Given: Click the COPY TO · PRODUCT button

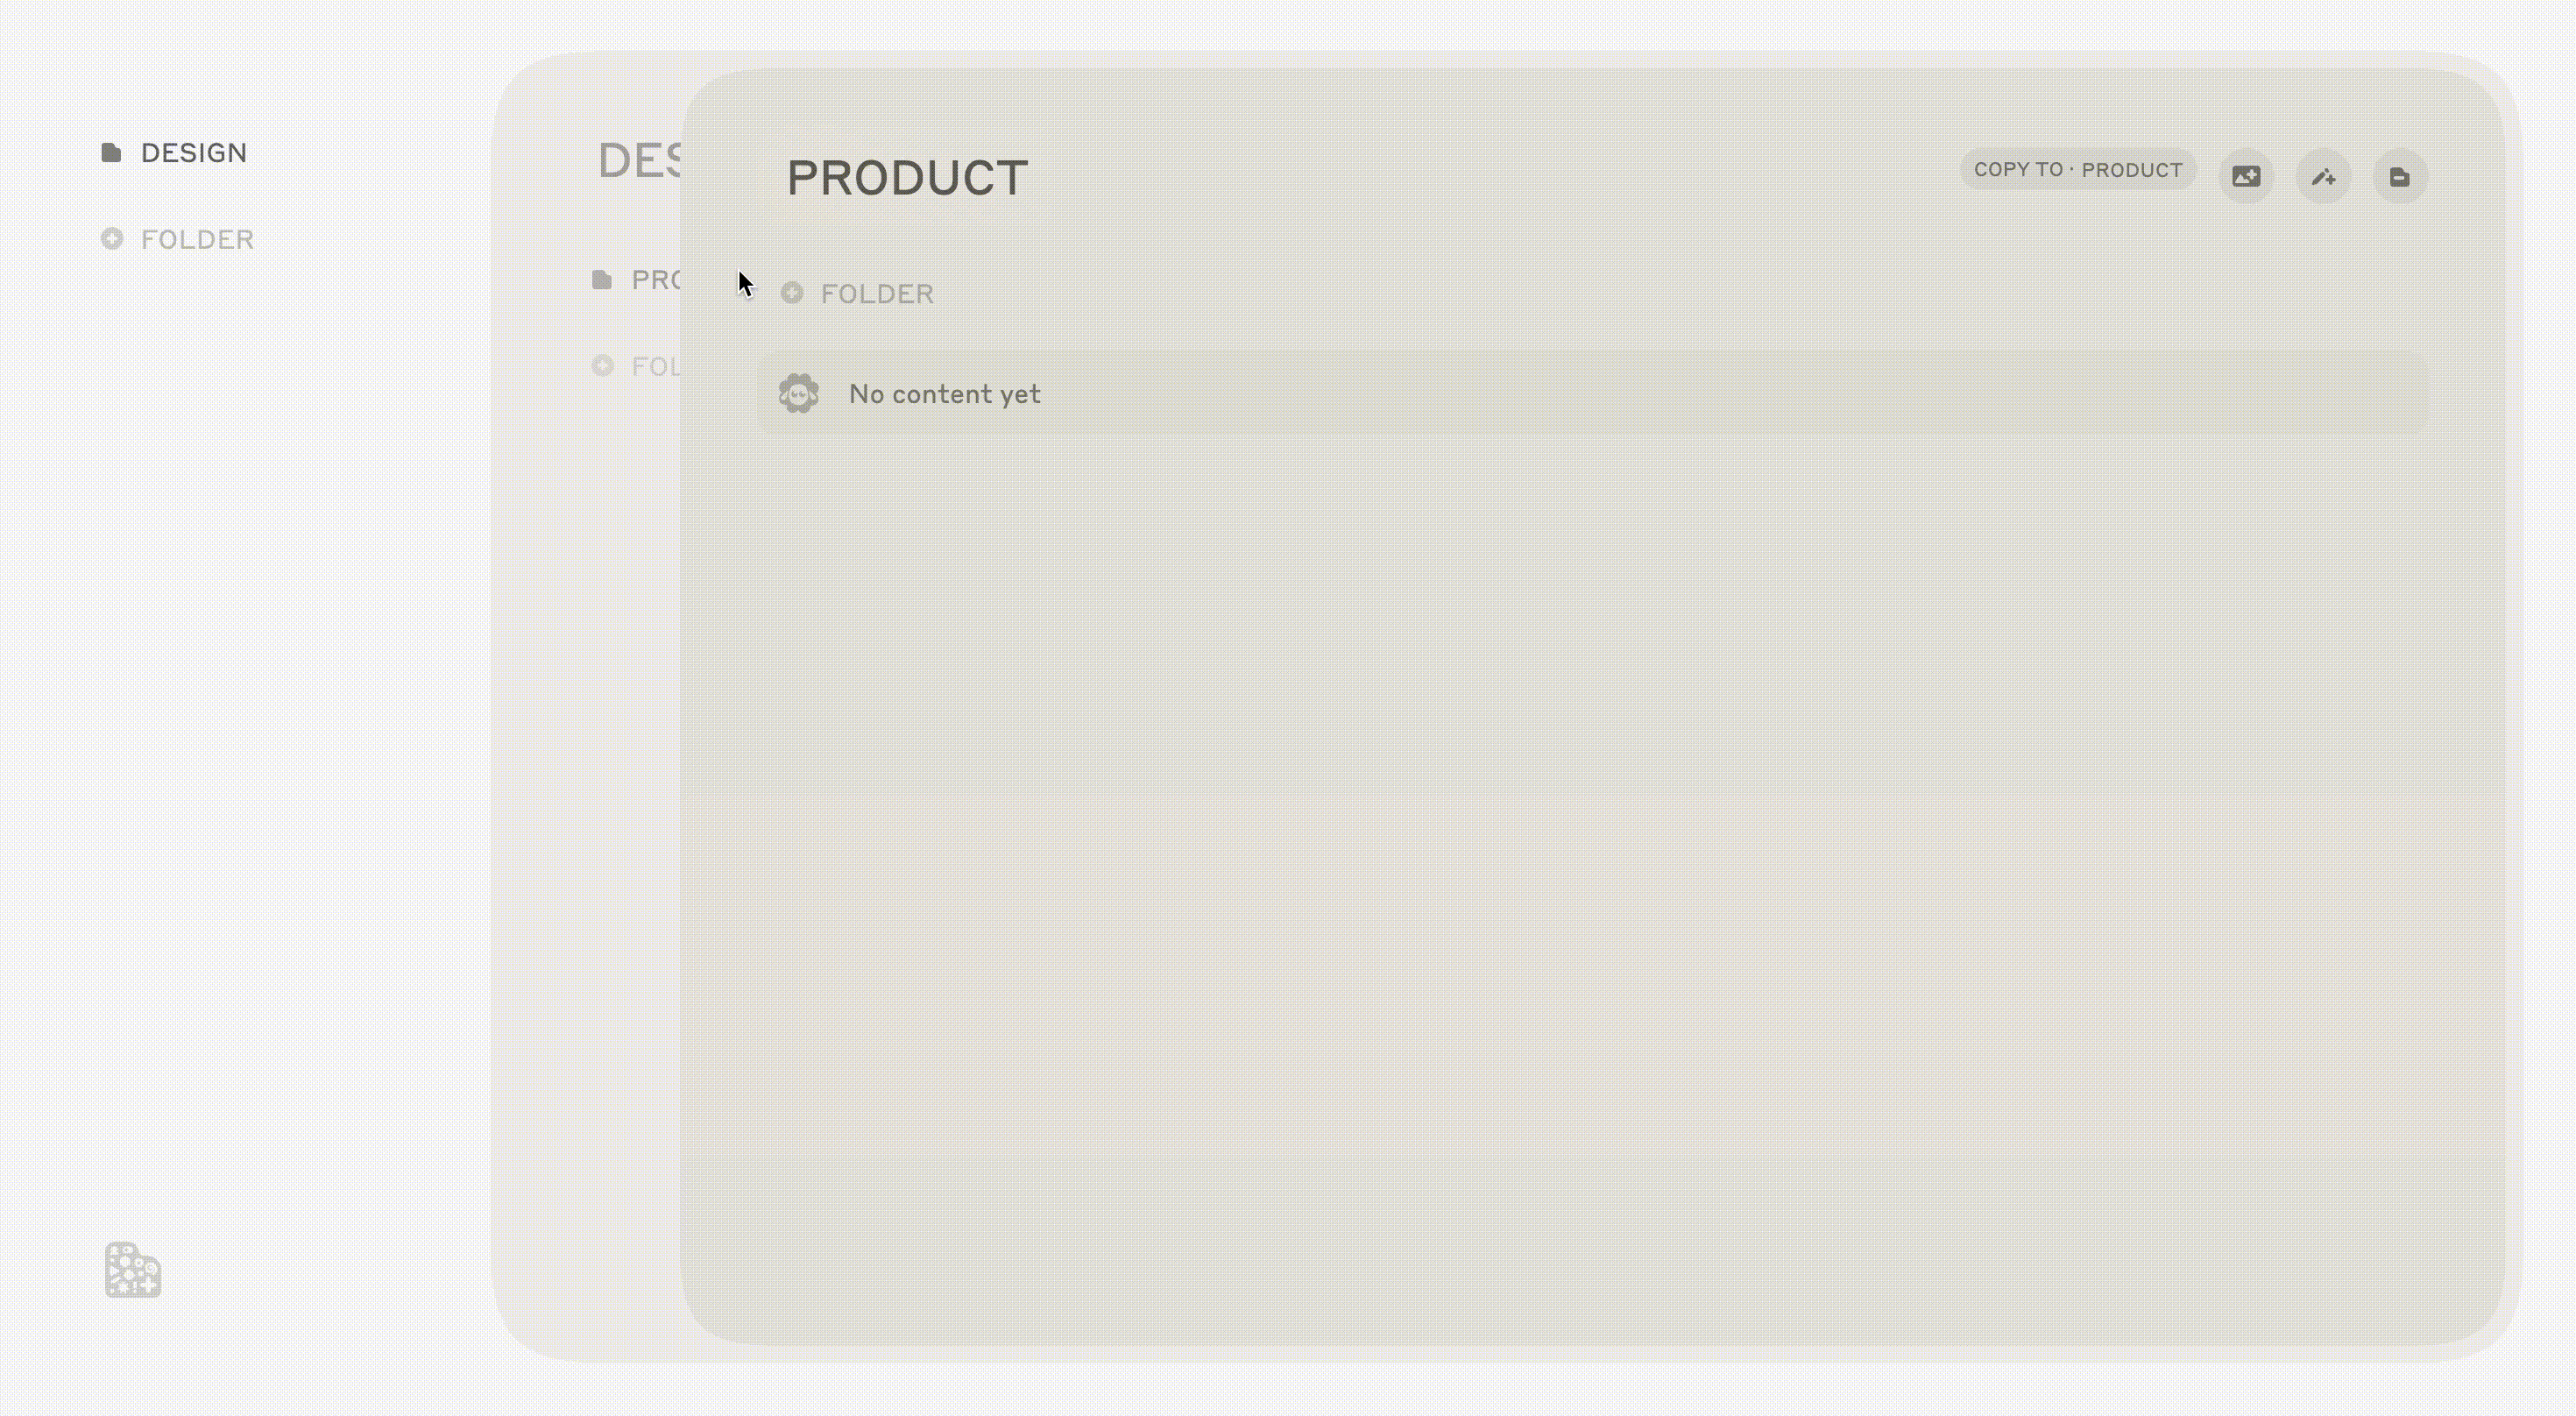Looking at the screenshot, I should [2078, 170].
